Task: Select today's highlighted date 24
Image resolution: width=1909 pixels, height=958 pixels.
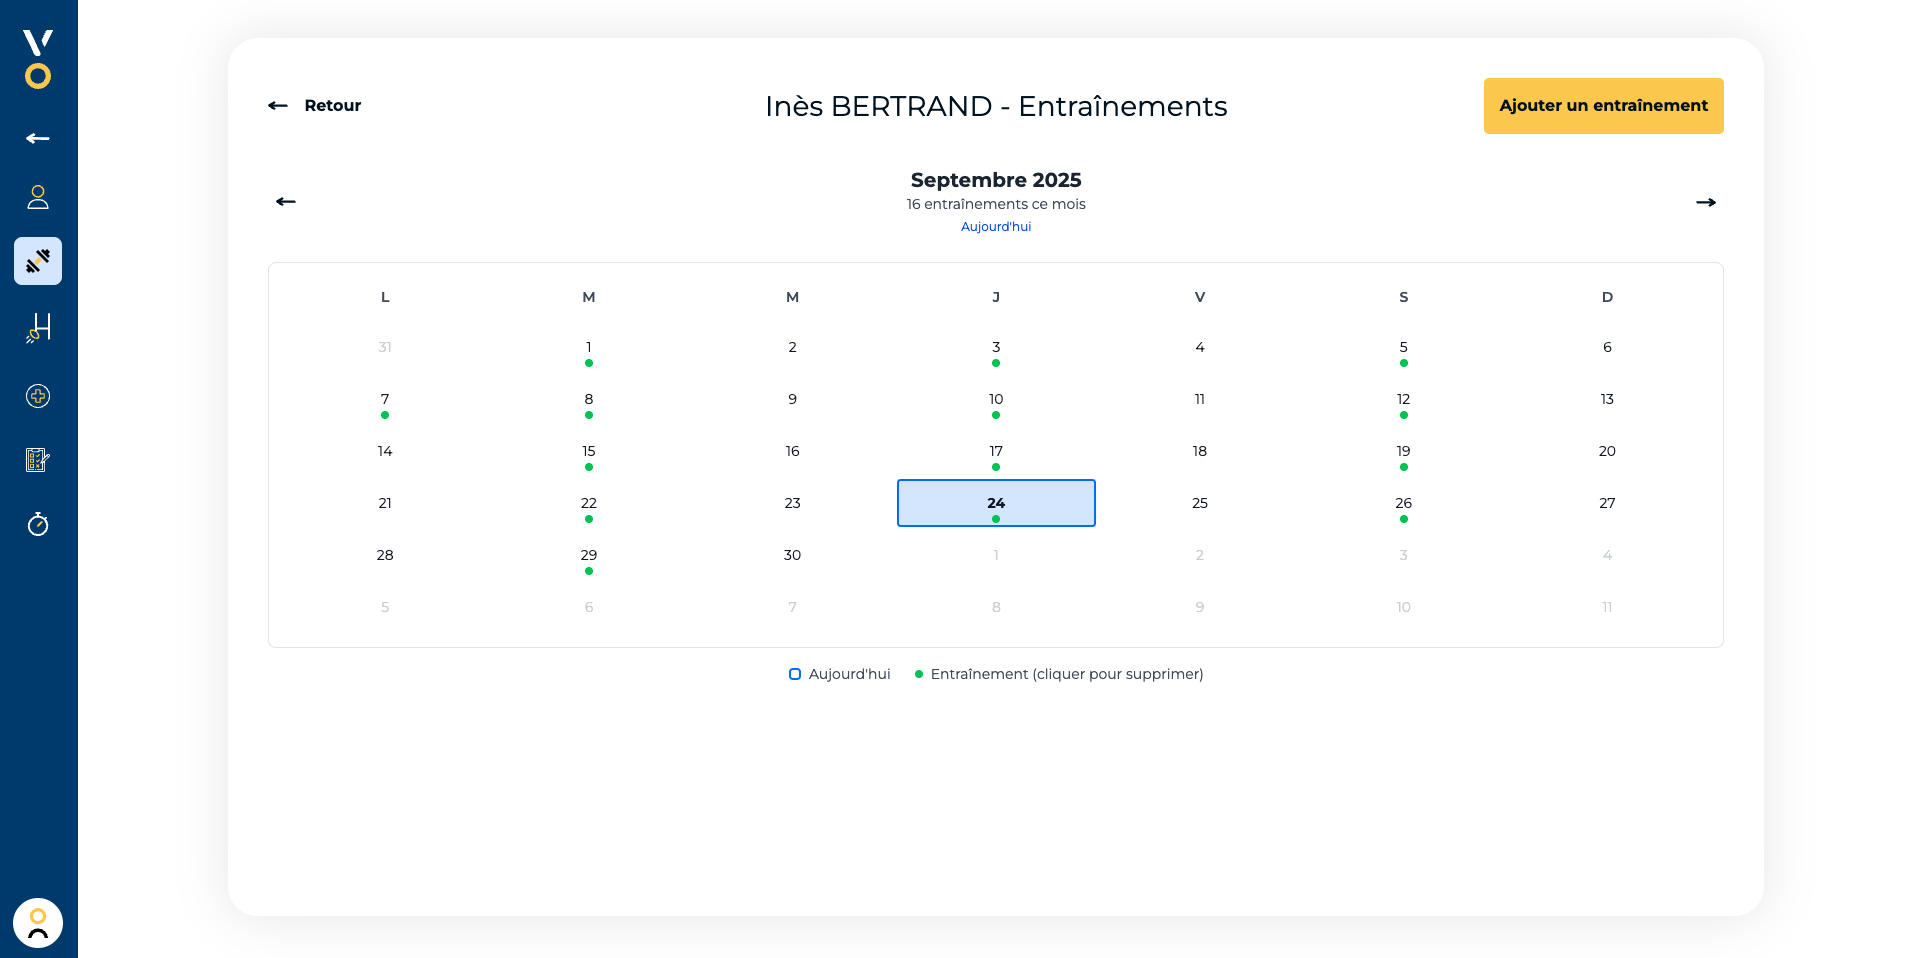Action: (996, 503)
